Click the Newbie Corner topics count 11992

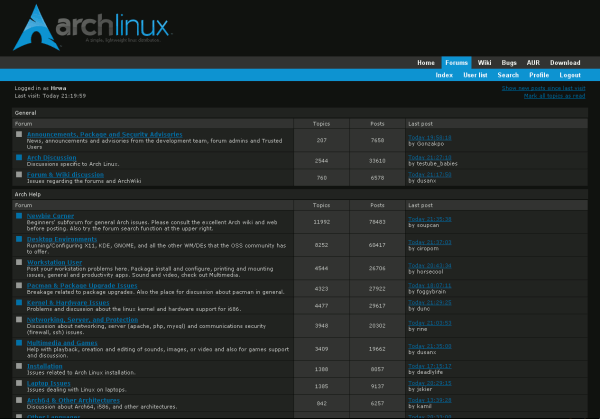pyautogui.click(x=321, y=222)
